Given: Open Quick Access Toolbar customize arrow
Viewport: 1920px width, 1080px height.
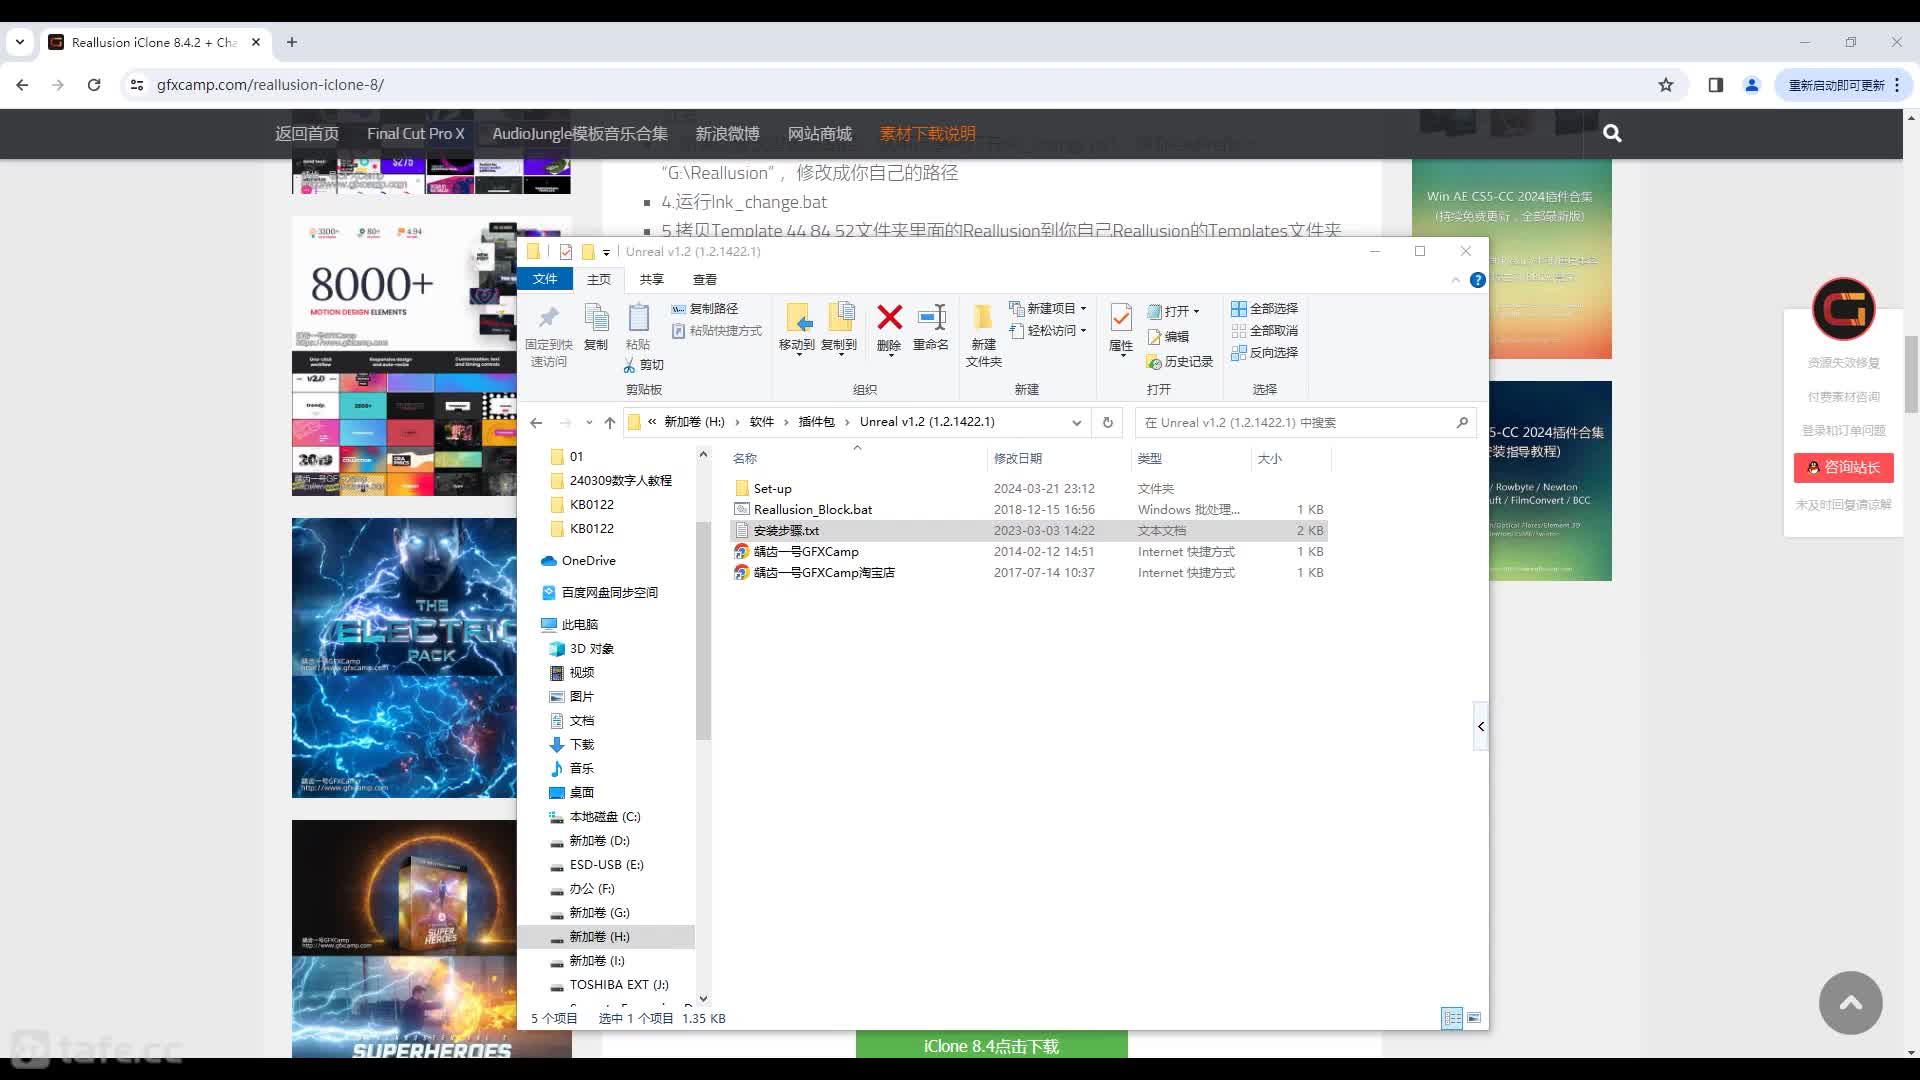Looking at the screenshot, I should (x=606, y=252).
